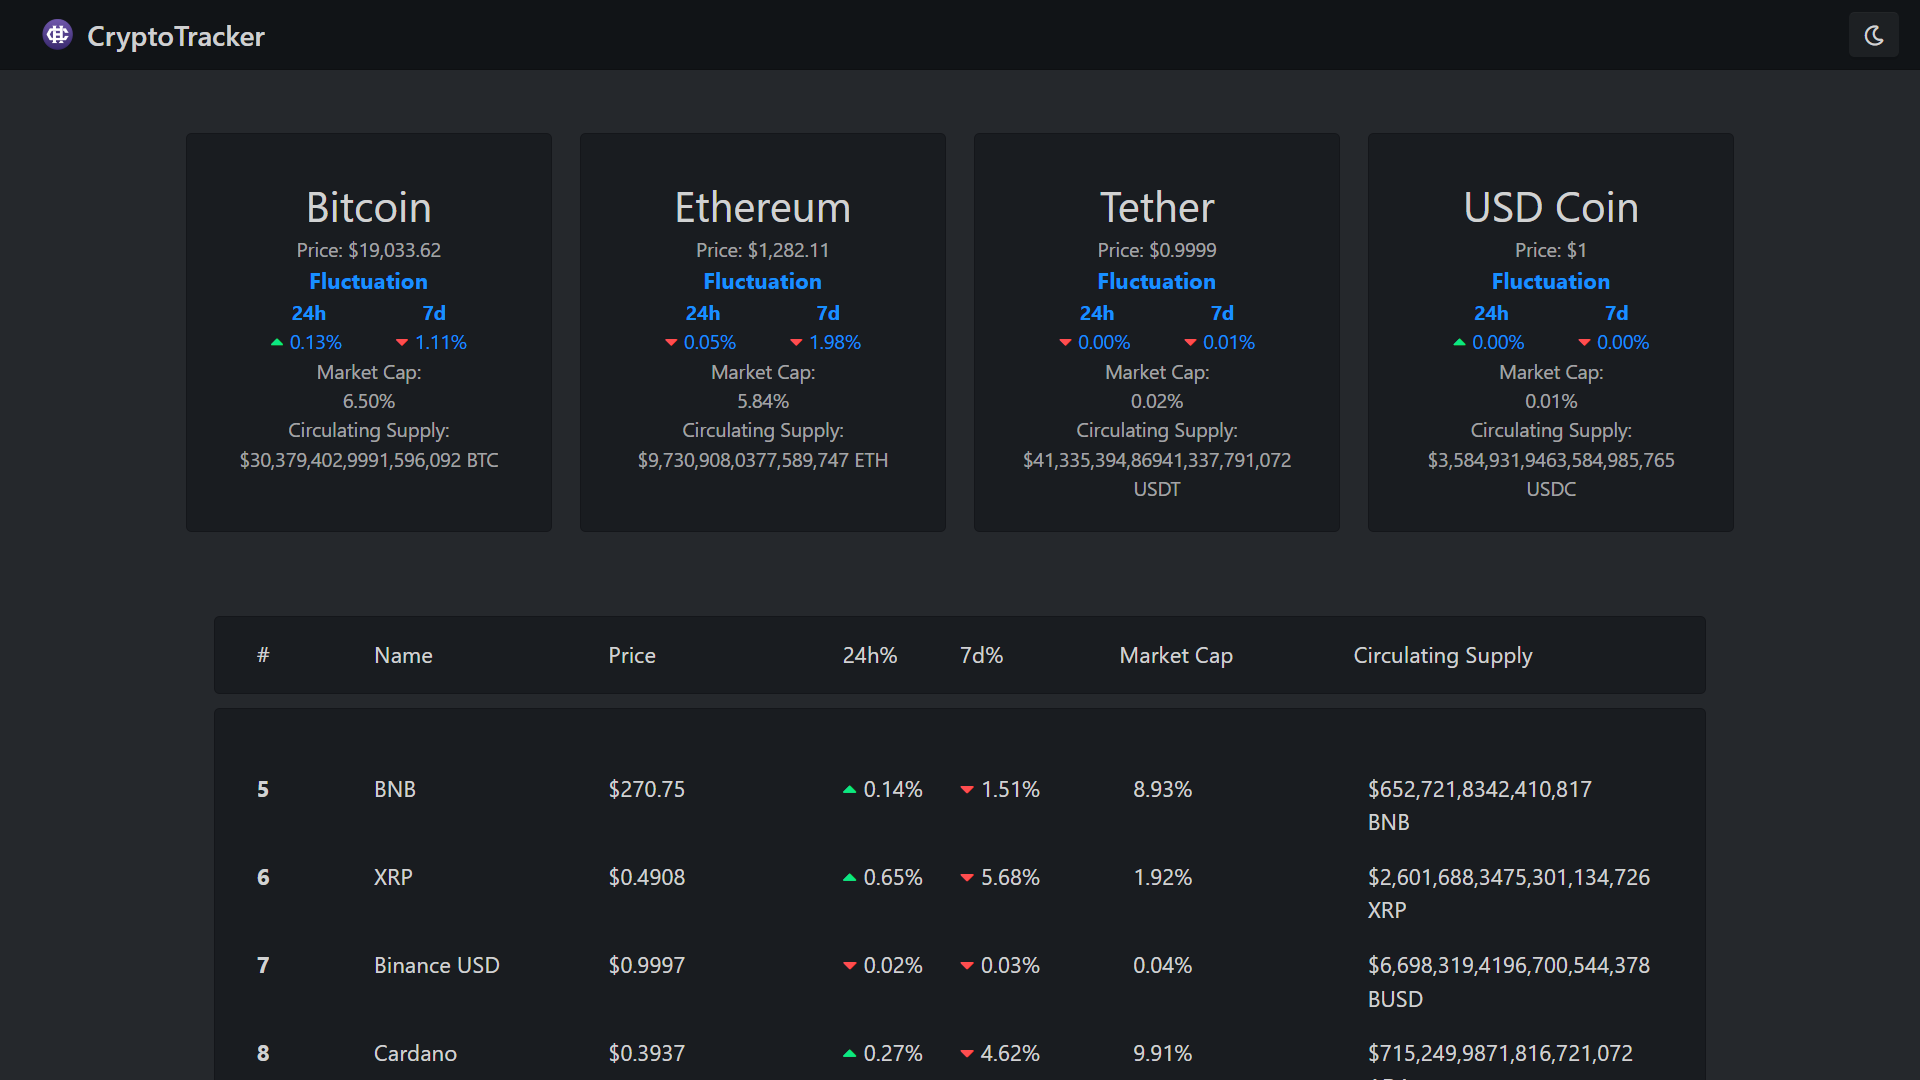Screen dimensions: 1920x1080
Task: Click the XRP name cell
Action: (x=393, y=877)
